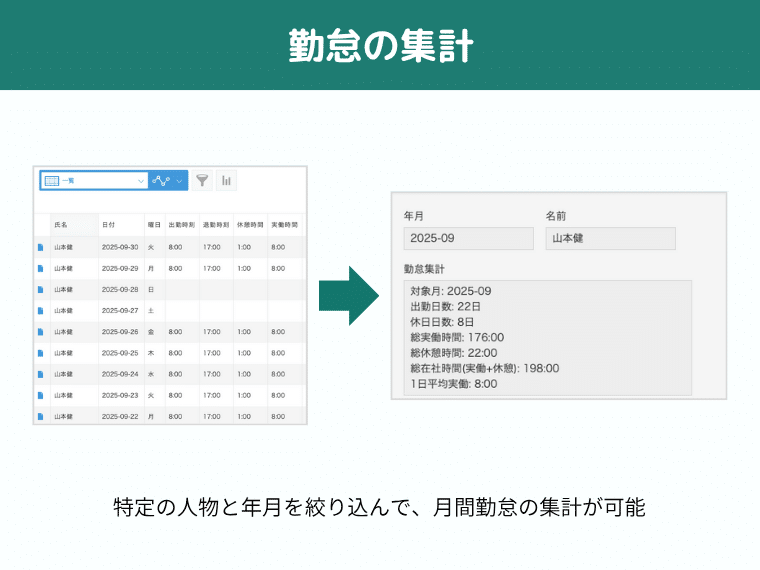The image size is (760, 570).
Task: Click the 氏名 column header
Action: click(x=74, y=225)
